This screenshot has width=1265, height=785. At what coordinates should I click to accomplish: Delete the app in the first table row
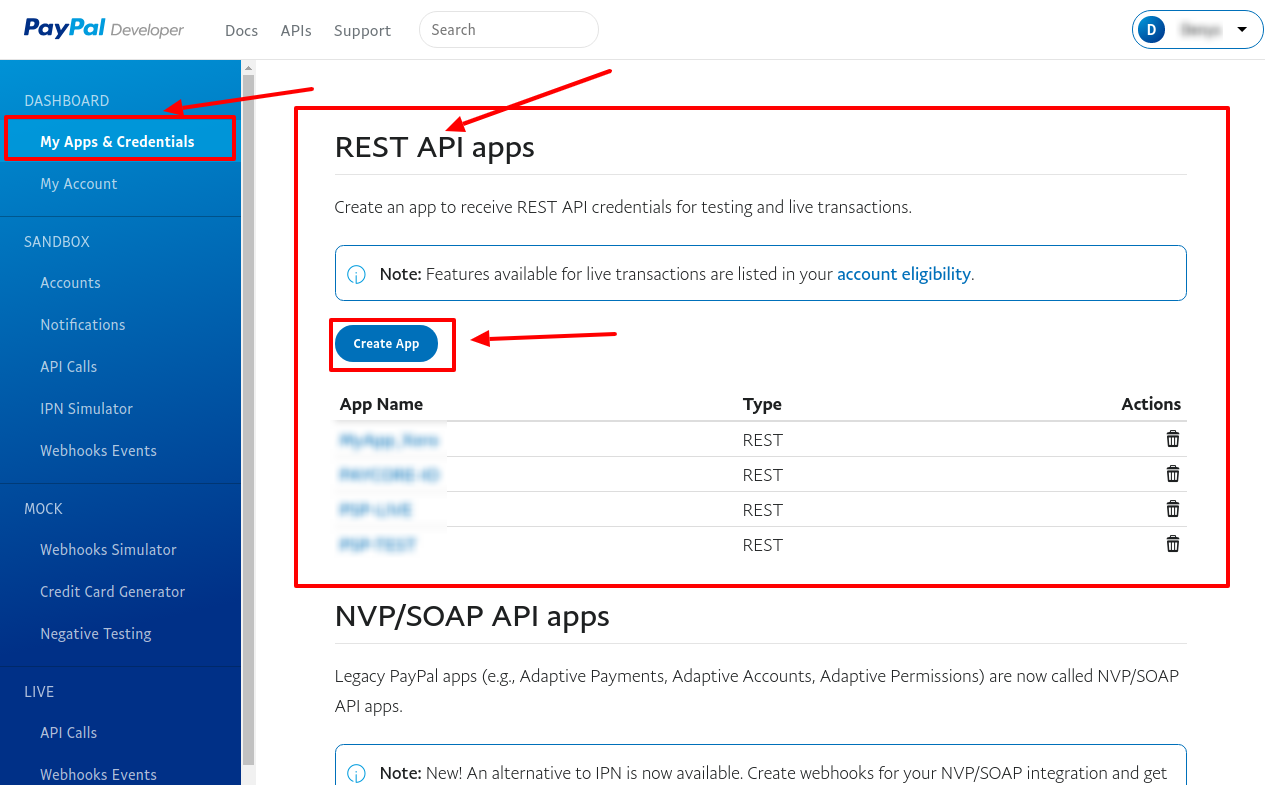(1173, 439)
